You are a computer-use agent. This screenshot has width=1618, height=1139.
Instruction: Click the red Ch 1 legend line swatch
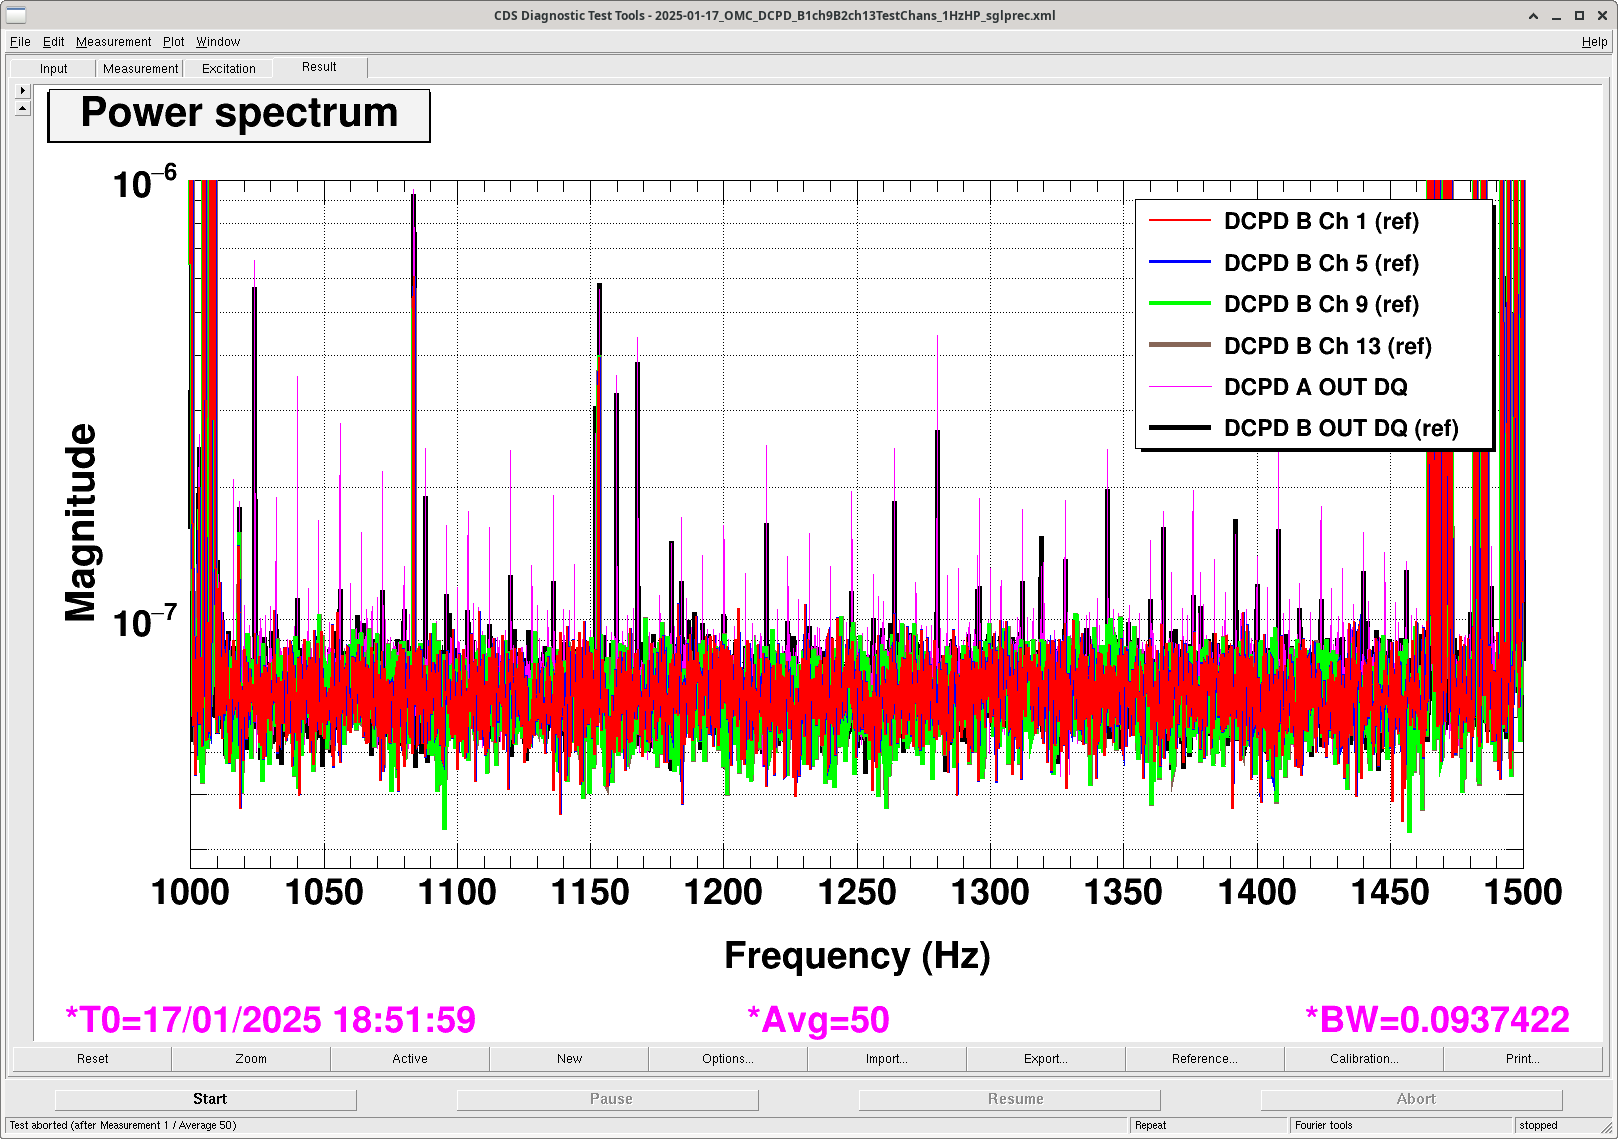click(1180, 220)
